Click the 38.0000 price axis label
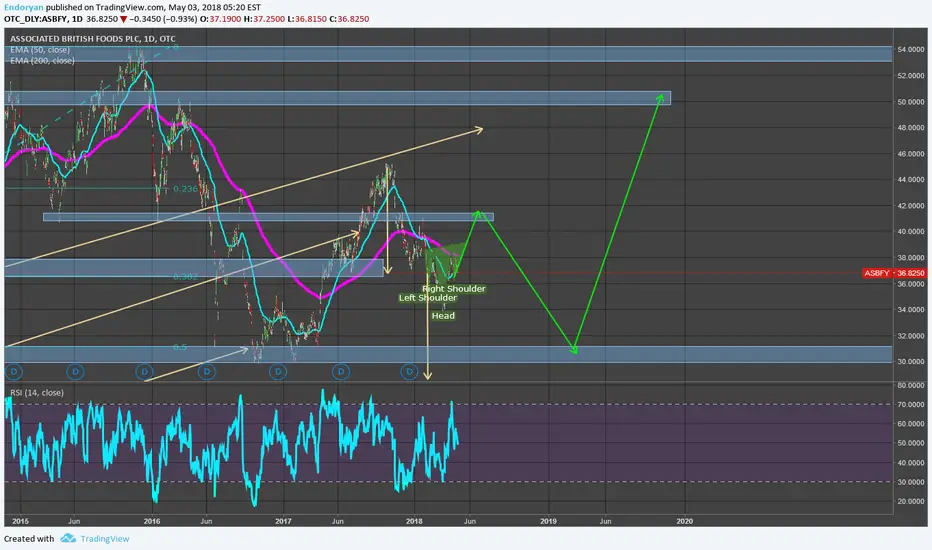This screenshot has width=932, height=550. tap(910, 257)
